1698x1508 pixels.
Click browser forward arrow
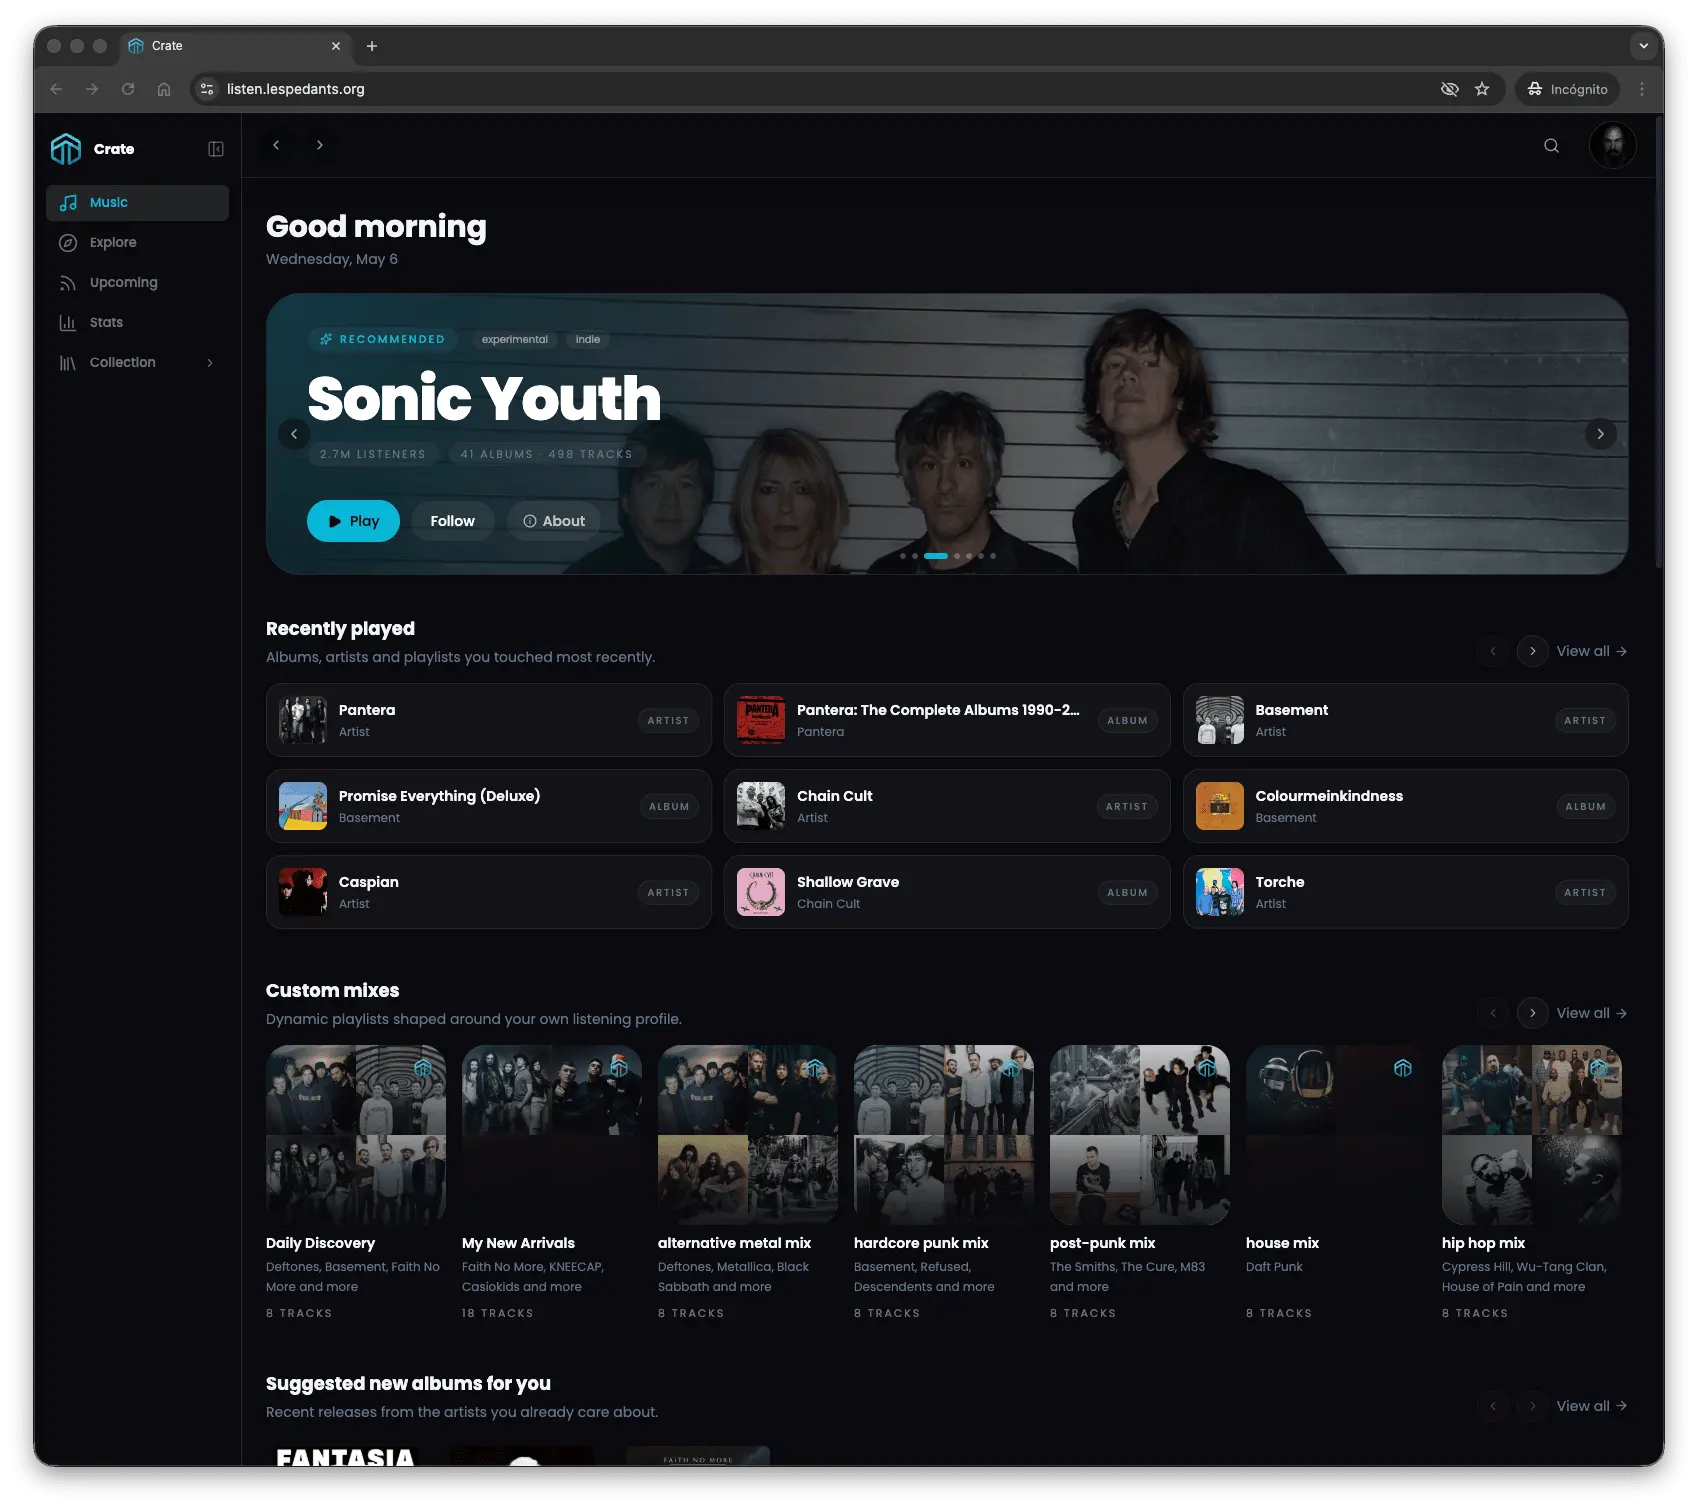coord(92,89)
